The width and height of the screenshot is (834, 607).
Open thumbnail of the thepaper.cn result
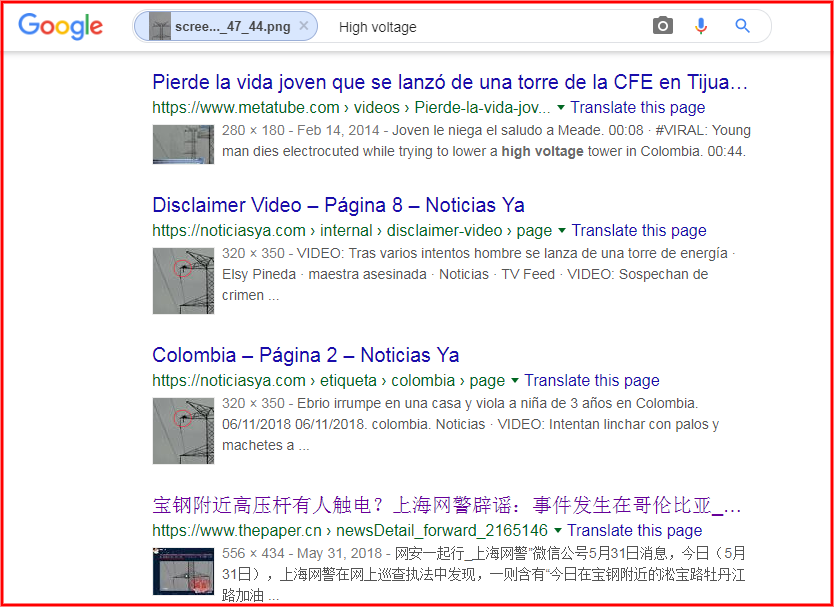184,571
